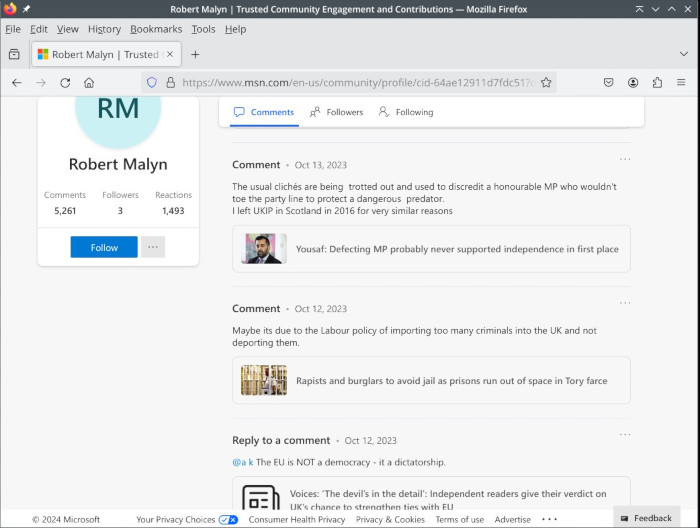Viewport: 700px width, 528px height.
Task: Open the Extensions puzzle icon
Action: [x=657, y=83]
